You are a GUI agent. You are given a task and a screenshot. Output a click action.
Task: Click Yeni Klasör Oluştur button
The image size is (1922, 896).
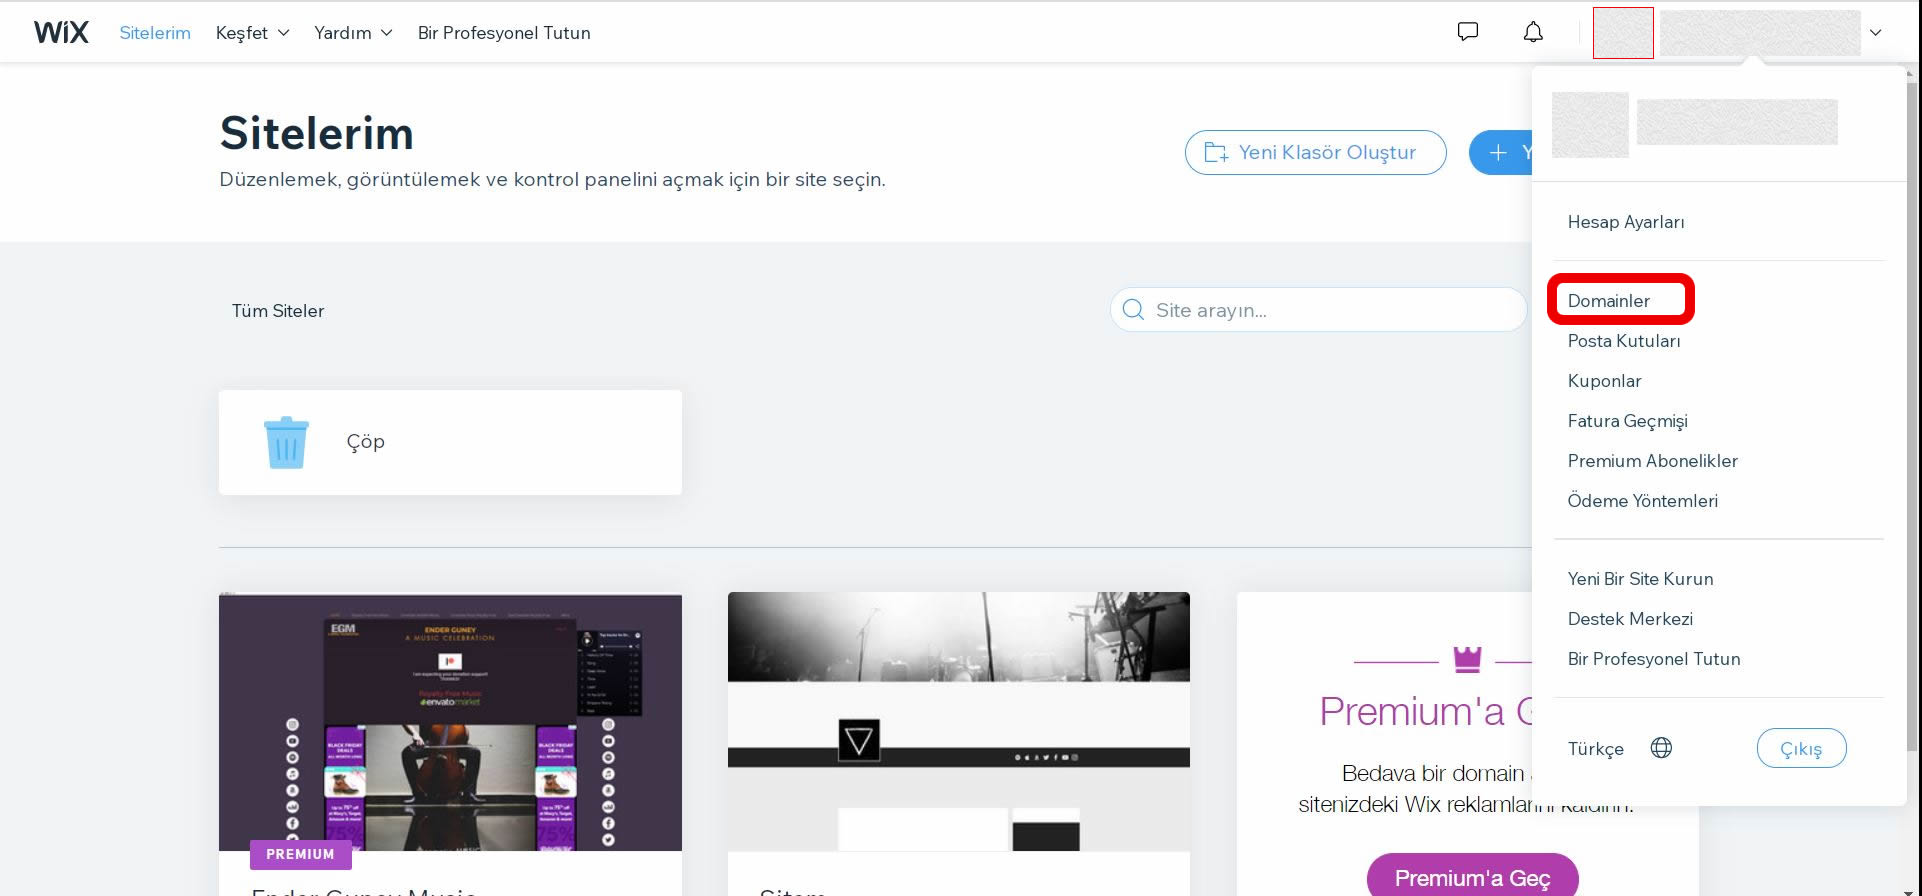coord(1315,152)
